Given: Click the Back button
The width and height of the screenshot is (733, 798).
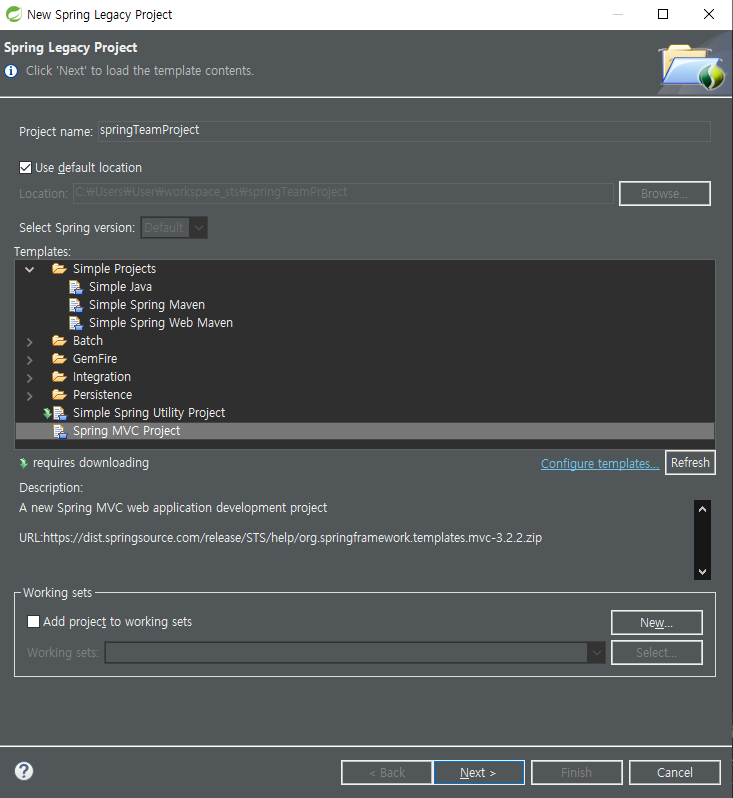Looking at the screenshot, I should coord(387,773).
